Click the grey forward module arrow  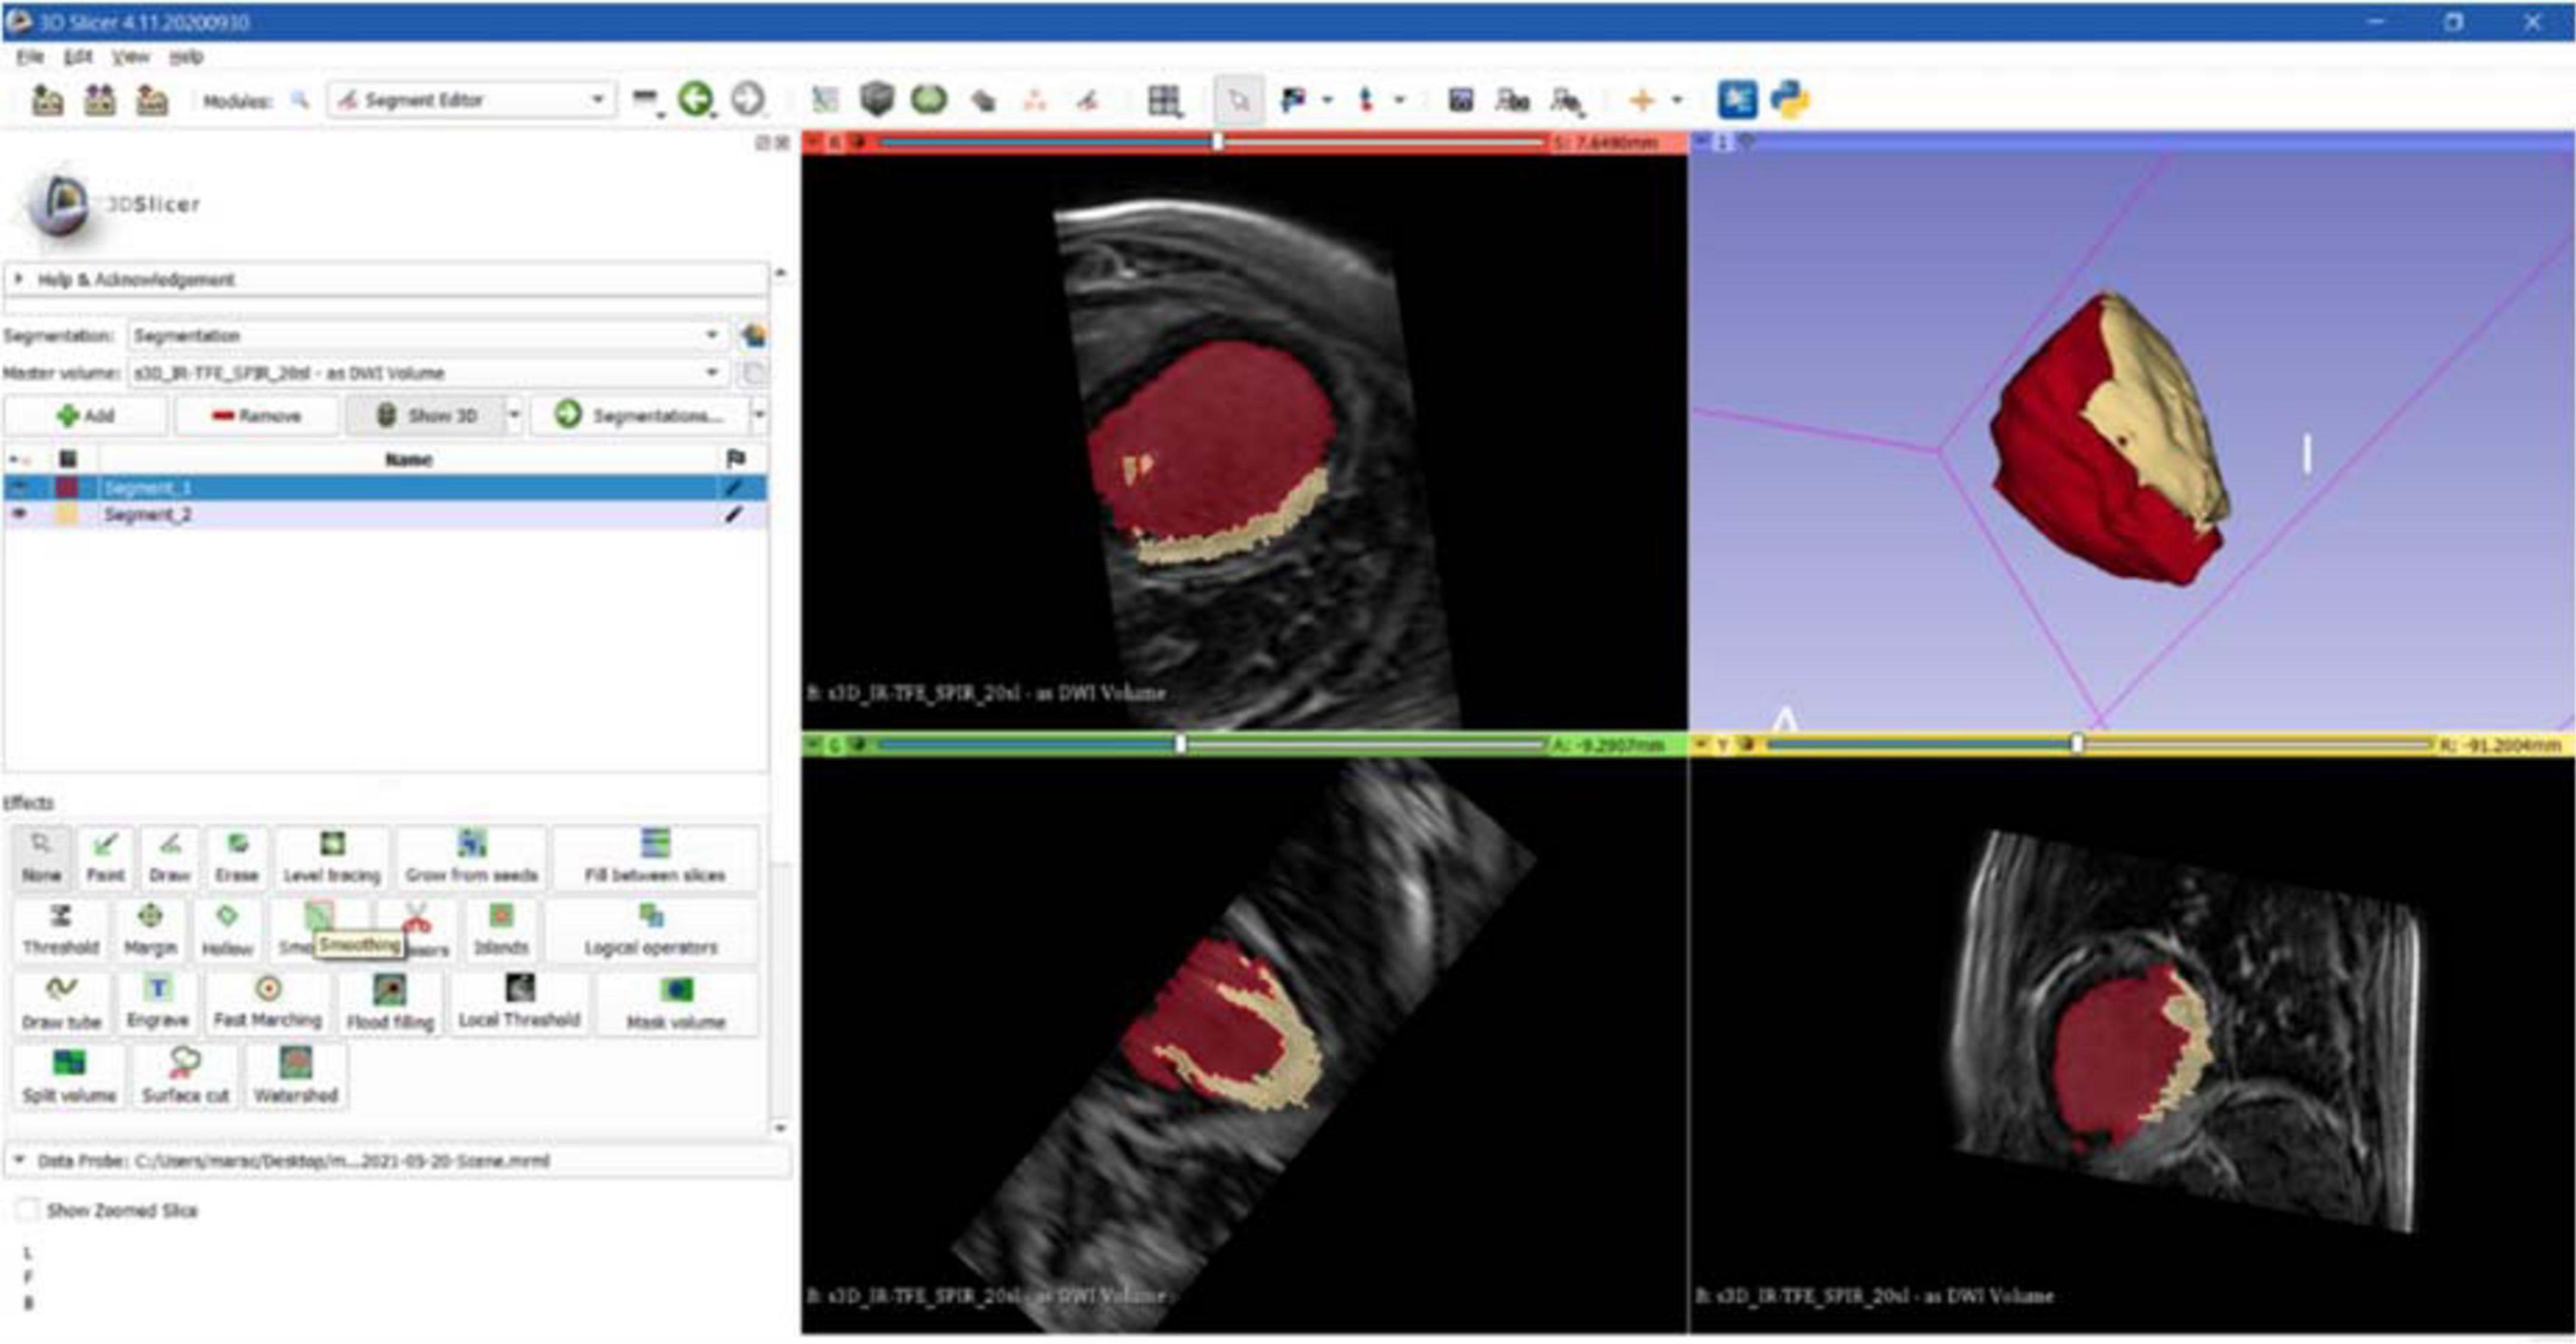tap(748, 100)
